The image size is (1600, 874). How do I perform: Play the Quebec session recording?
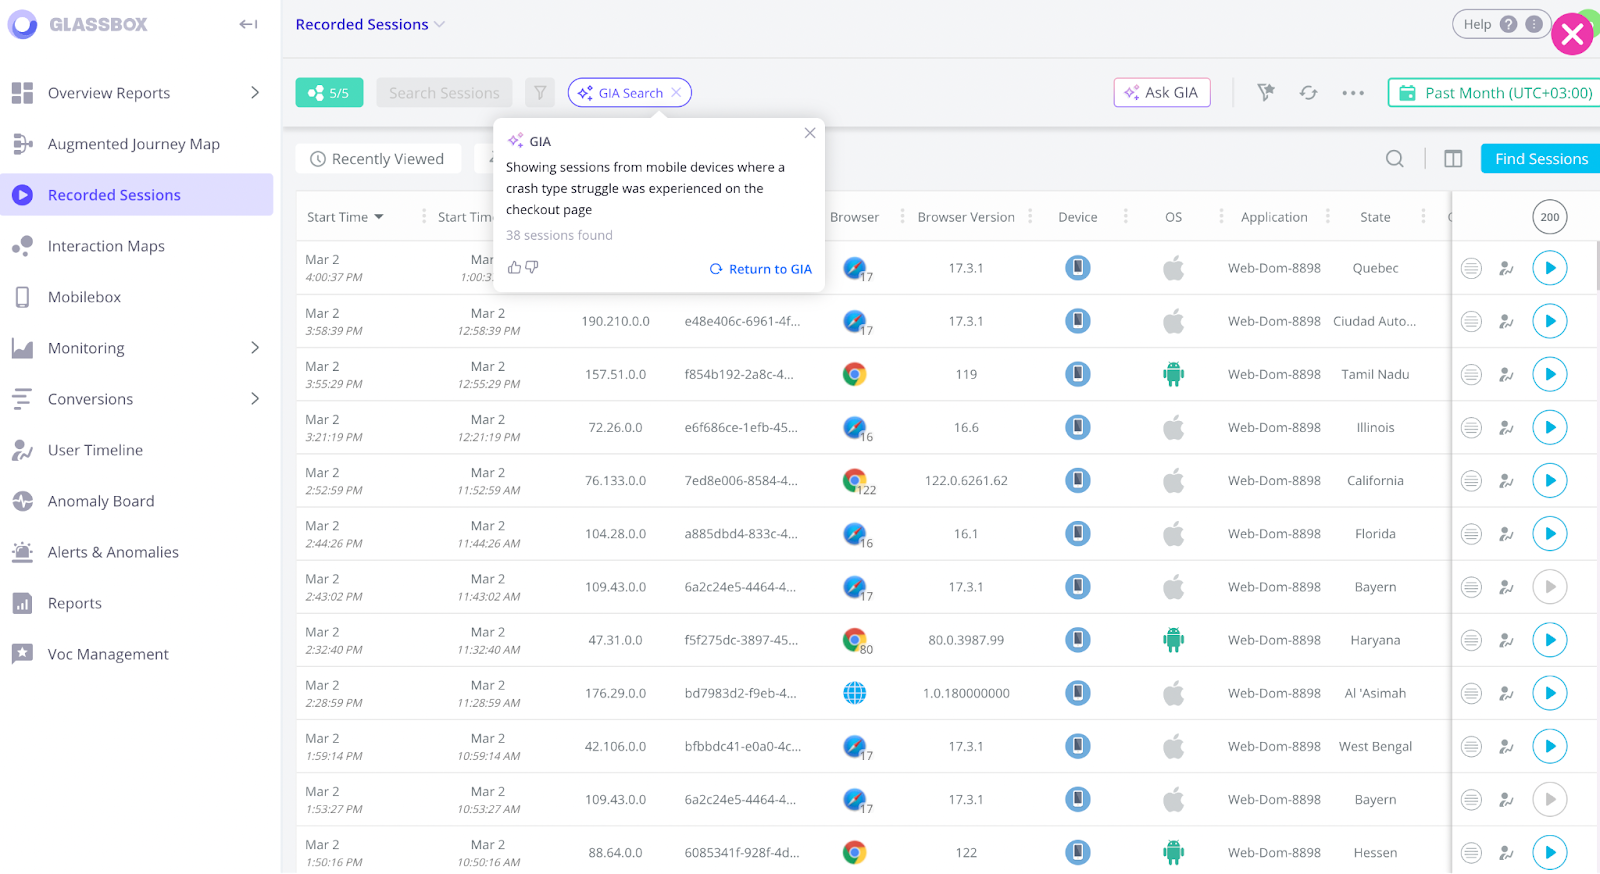(x=1549, y=268)
